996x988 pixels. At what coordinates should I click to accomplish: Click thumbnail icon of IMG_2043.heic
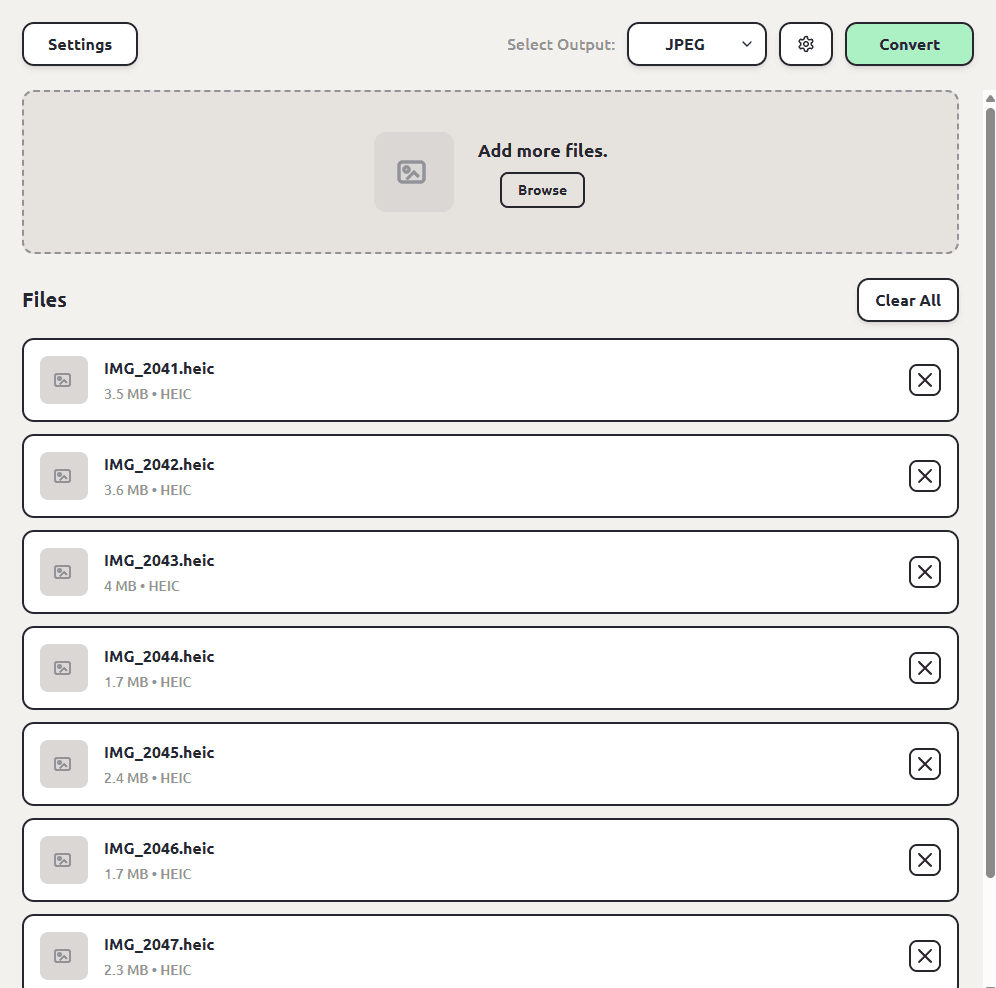[x=64, y=572]
